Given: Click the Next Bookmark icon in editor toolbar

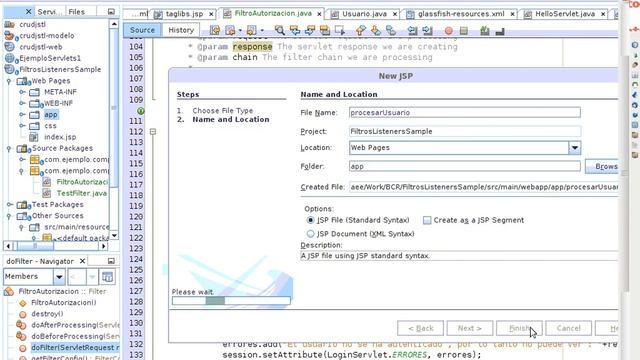Looking at the screenshot, I should click(376, 30).
